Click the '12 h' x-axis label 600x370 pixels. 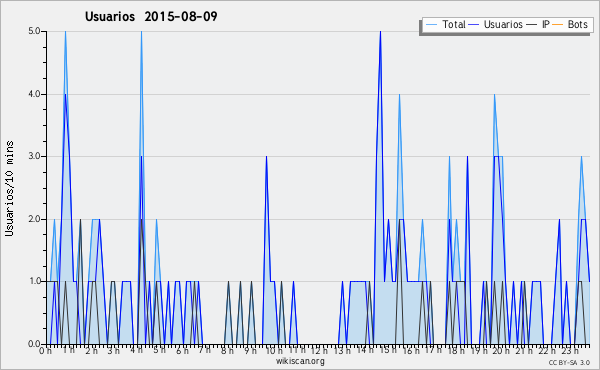pyautogui.click(x=319, y=351)
